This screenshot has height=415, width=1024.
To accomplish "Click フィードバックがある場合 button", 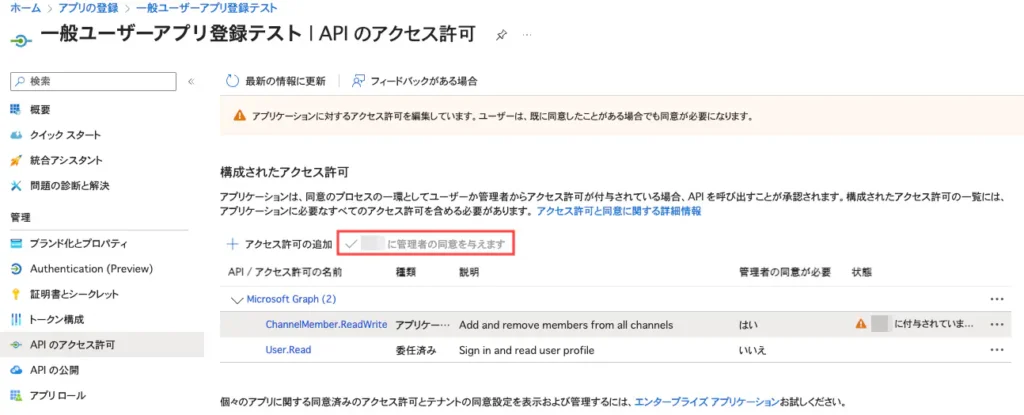I will click(424, 81).
